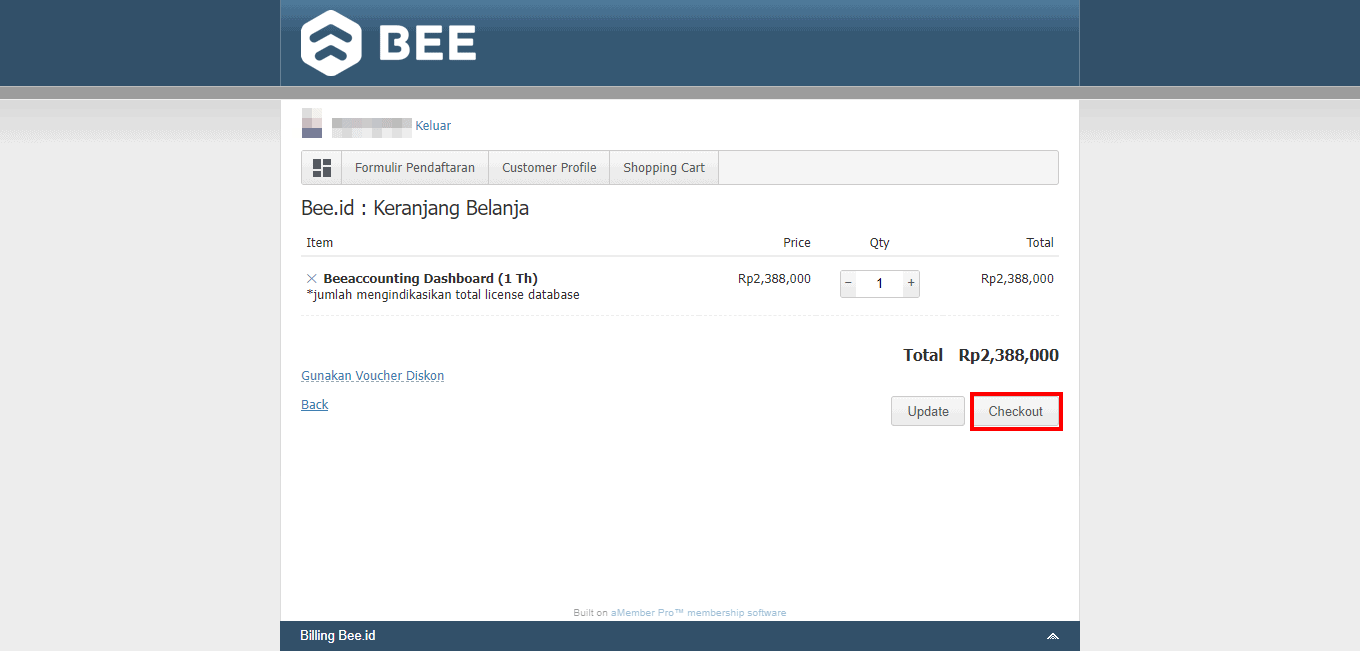Click the bold grand Total Rp2,388,000 amount
1360x651 pixels.
[1008, 355]
